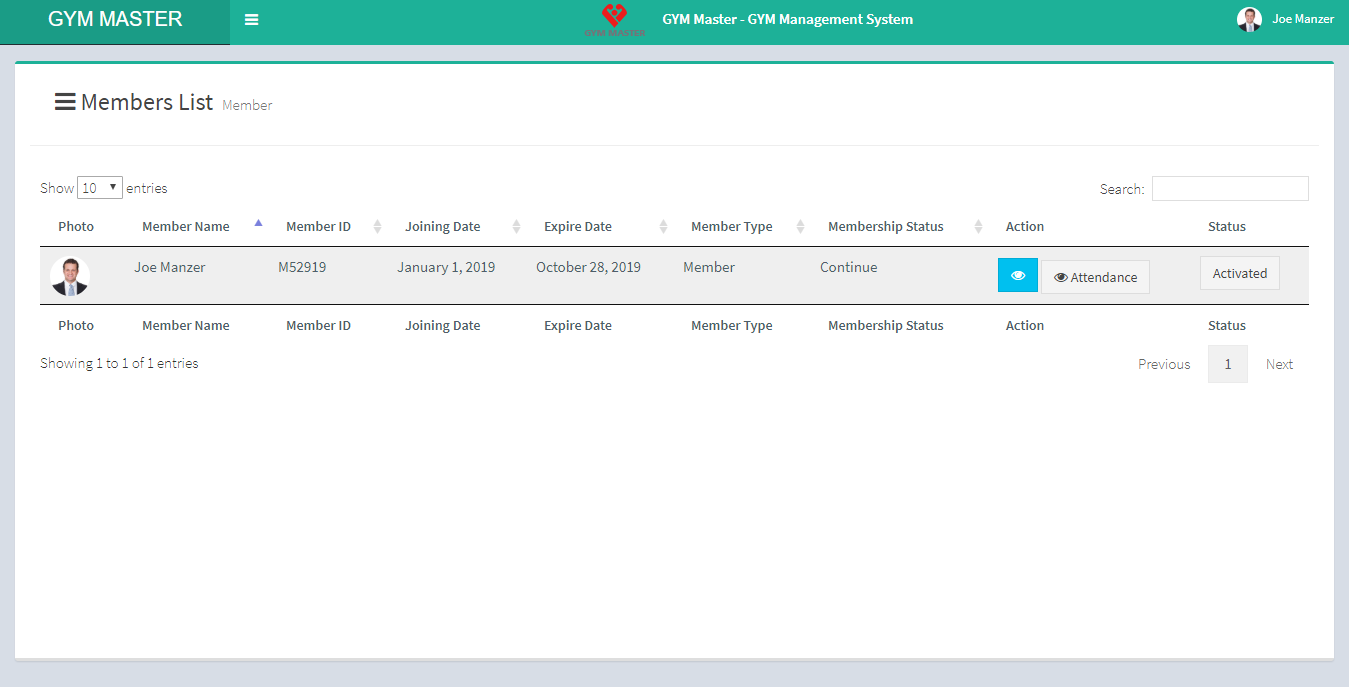Select page 1 in pagination
Viewport: 1349px width, 687px height.
1227,365
